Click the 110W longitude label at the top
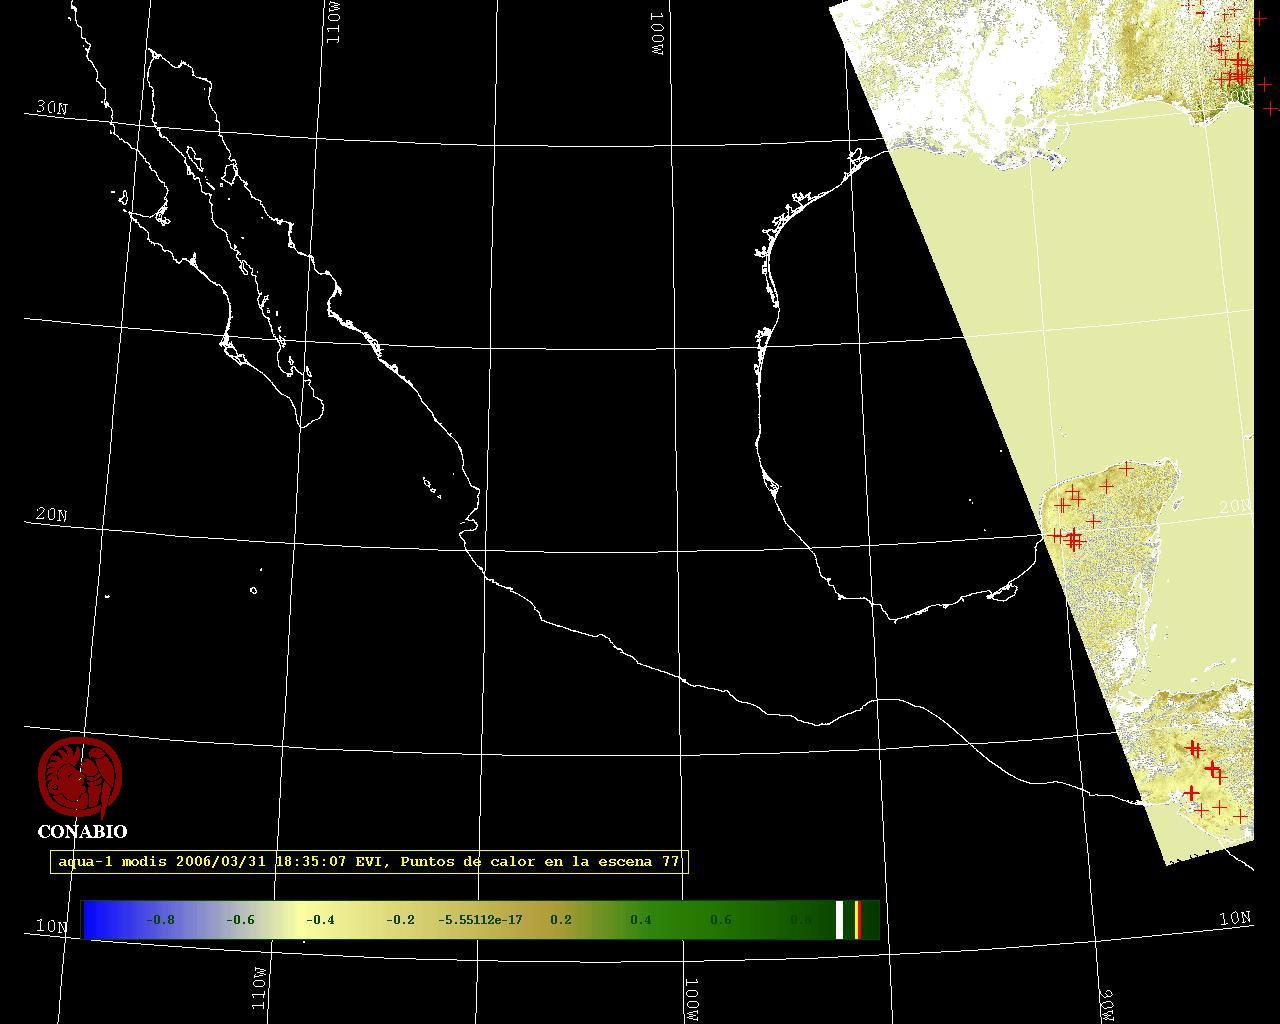Image resolution: width=1280 pixels, height=1024 pixels. 333,22
